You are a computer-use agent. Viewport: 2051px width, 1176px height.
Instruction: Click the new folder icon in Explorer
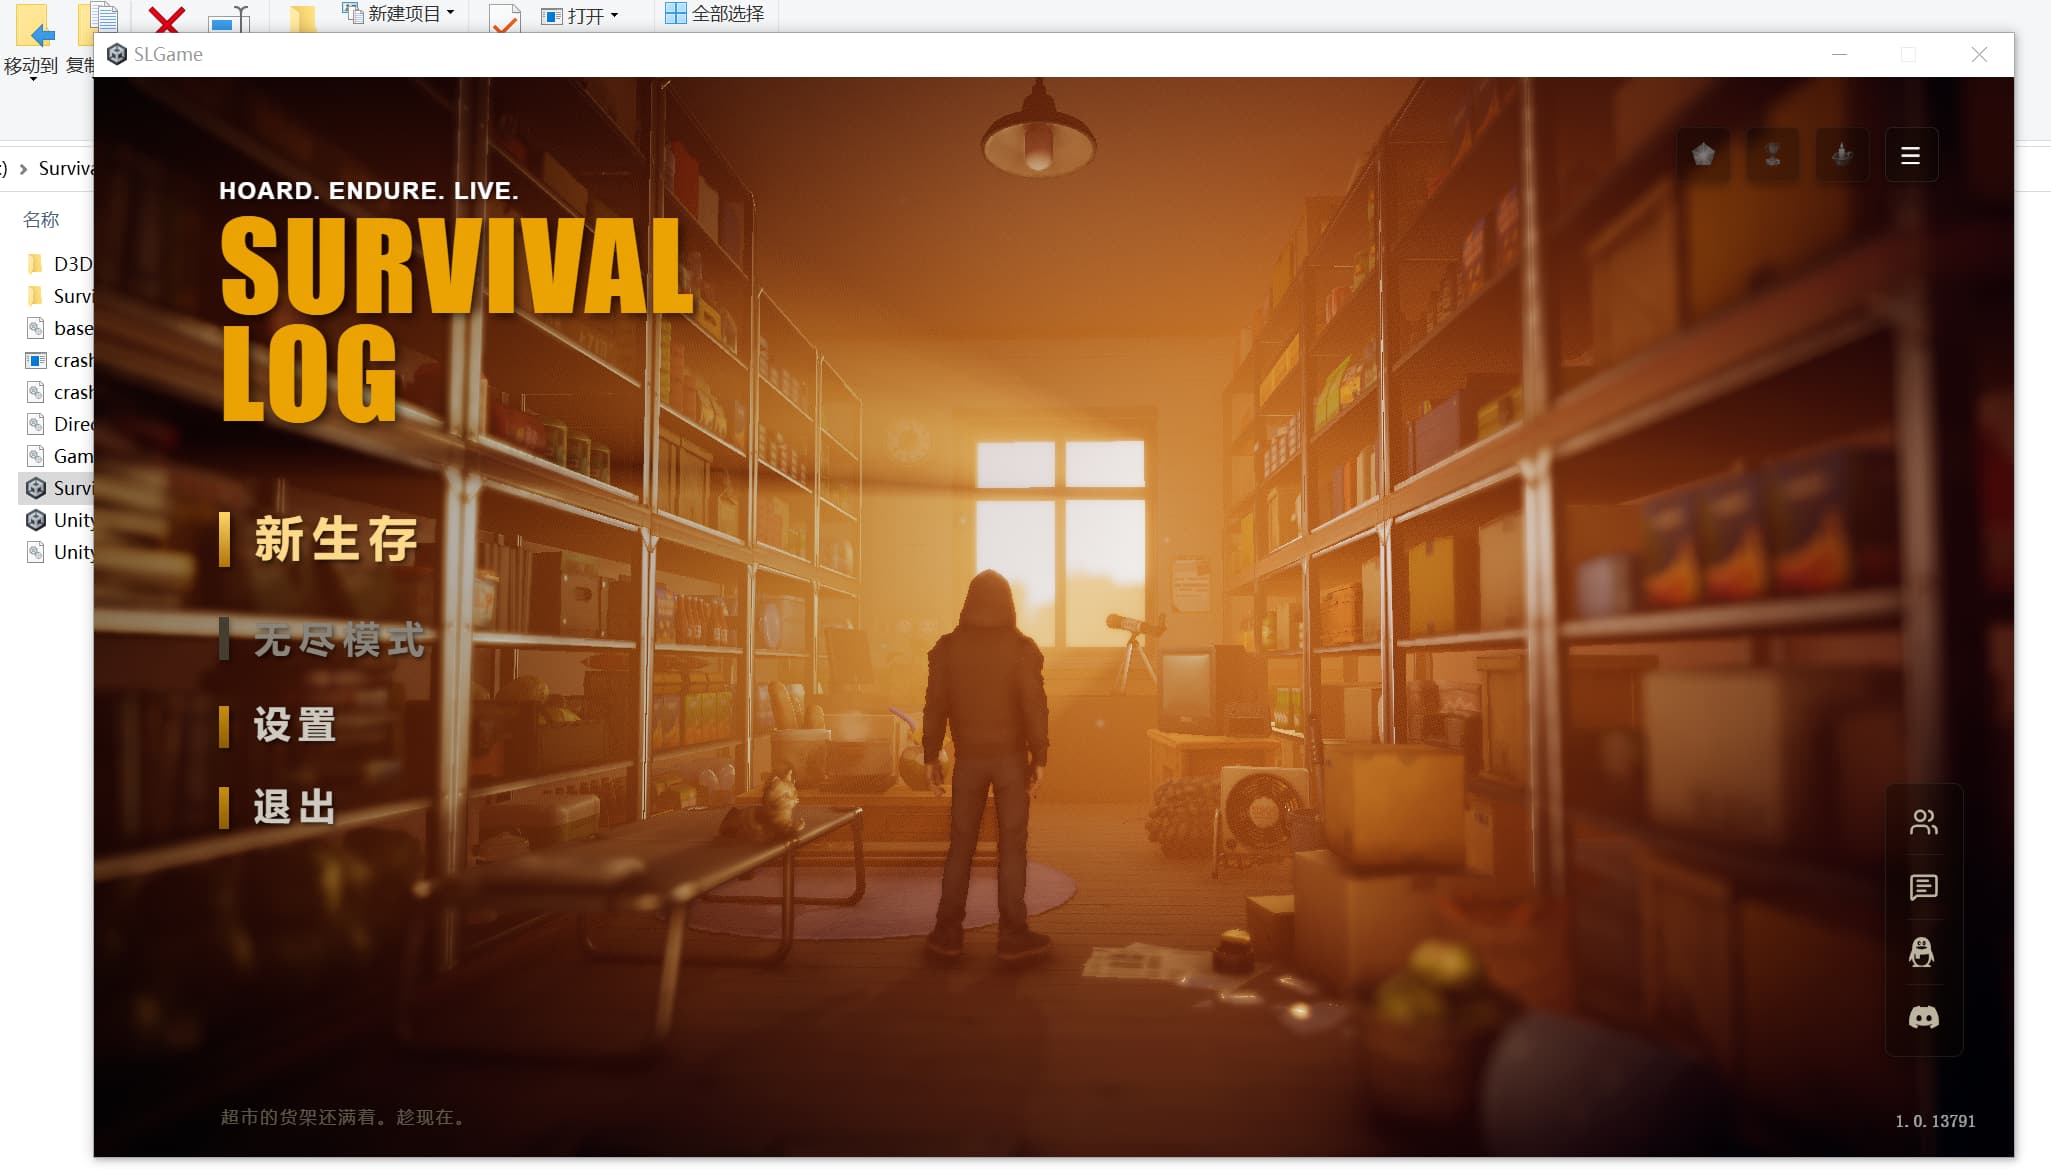point(302,19)
